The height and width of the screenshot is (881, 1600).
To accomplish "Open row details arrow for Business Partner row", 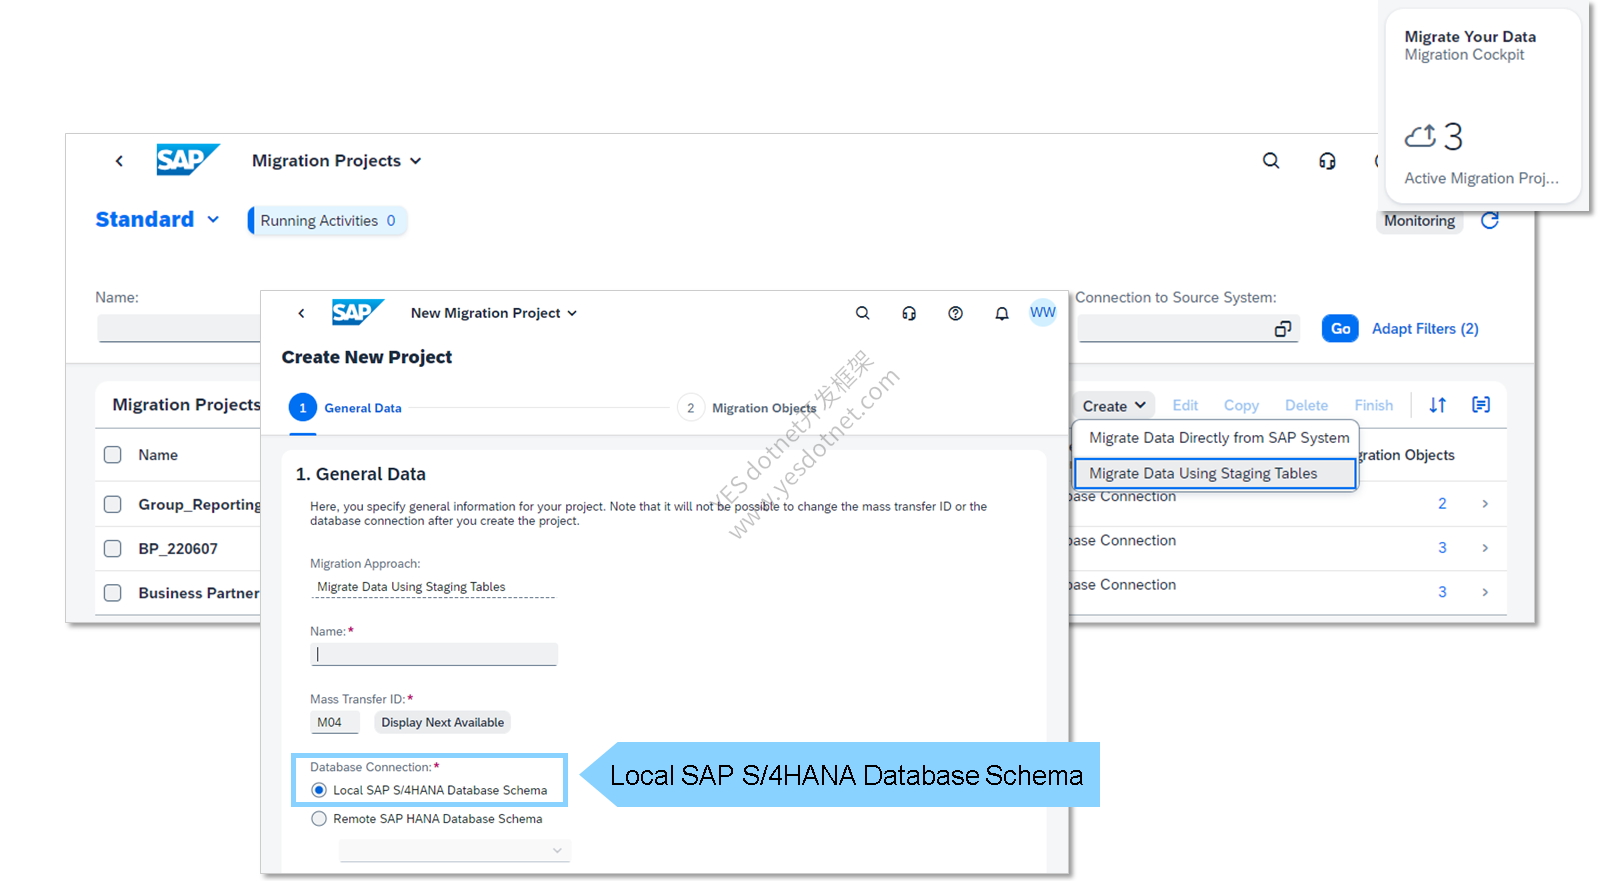I will pos(1485,592).
